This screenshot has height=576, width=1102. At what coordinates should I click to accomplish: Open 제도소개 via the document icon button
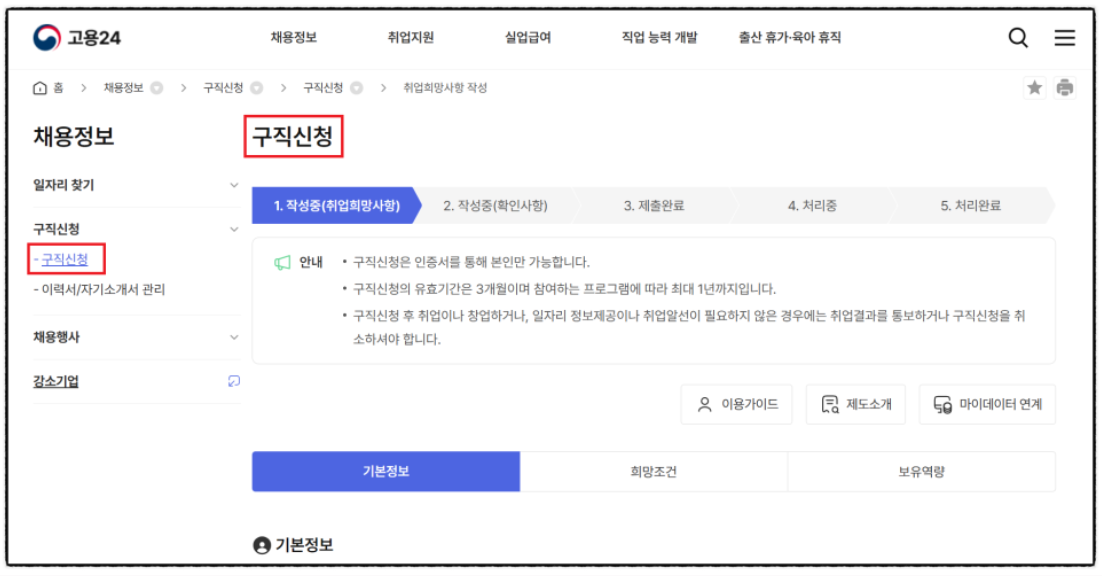(855, 404)
